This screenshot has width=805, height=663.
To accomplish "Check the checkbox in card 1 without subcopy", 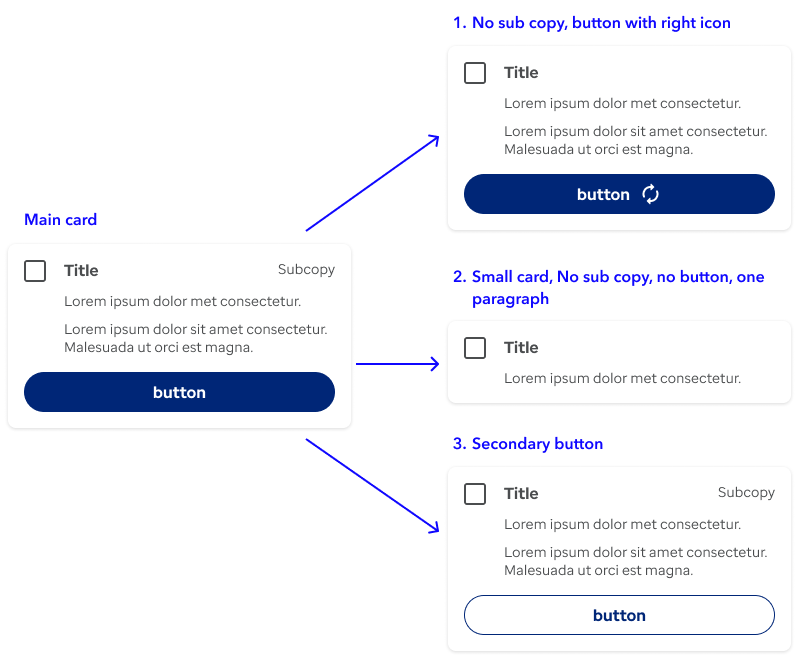I will 475,73.
